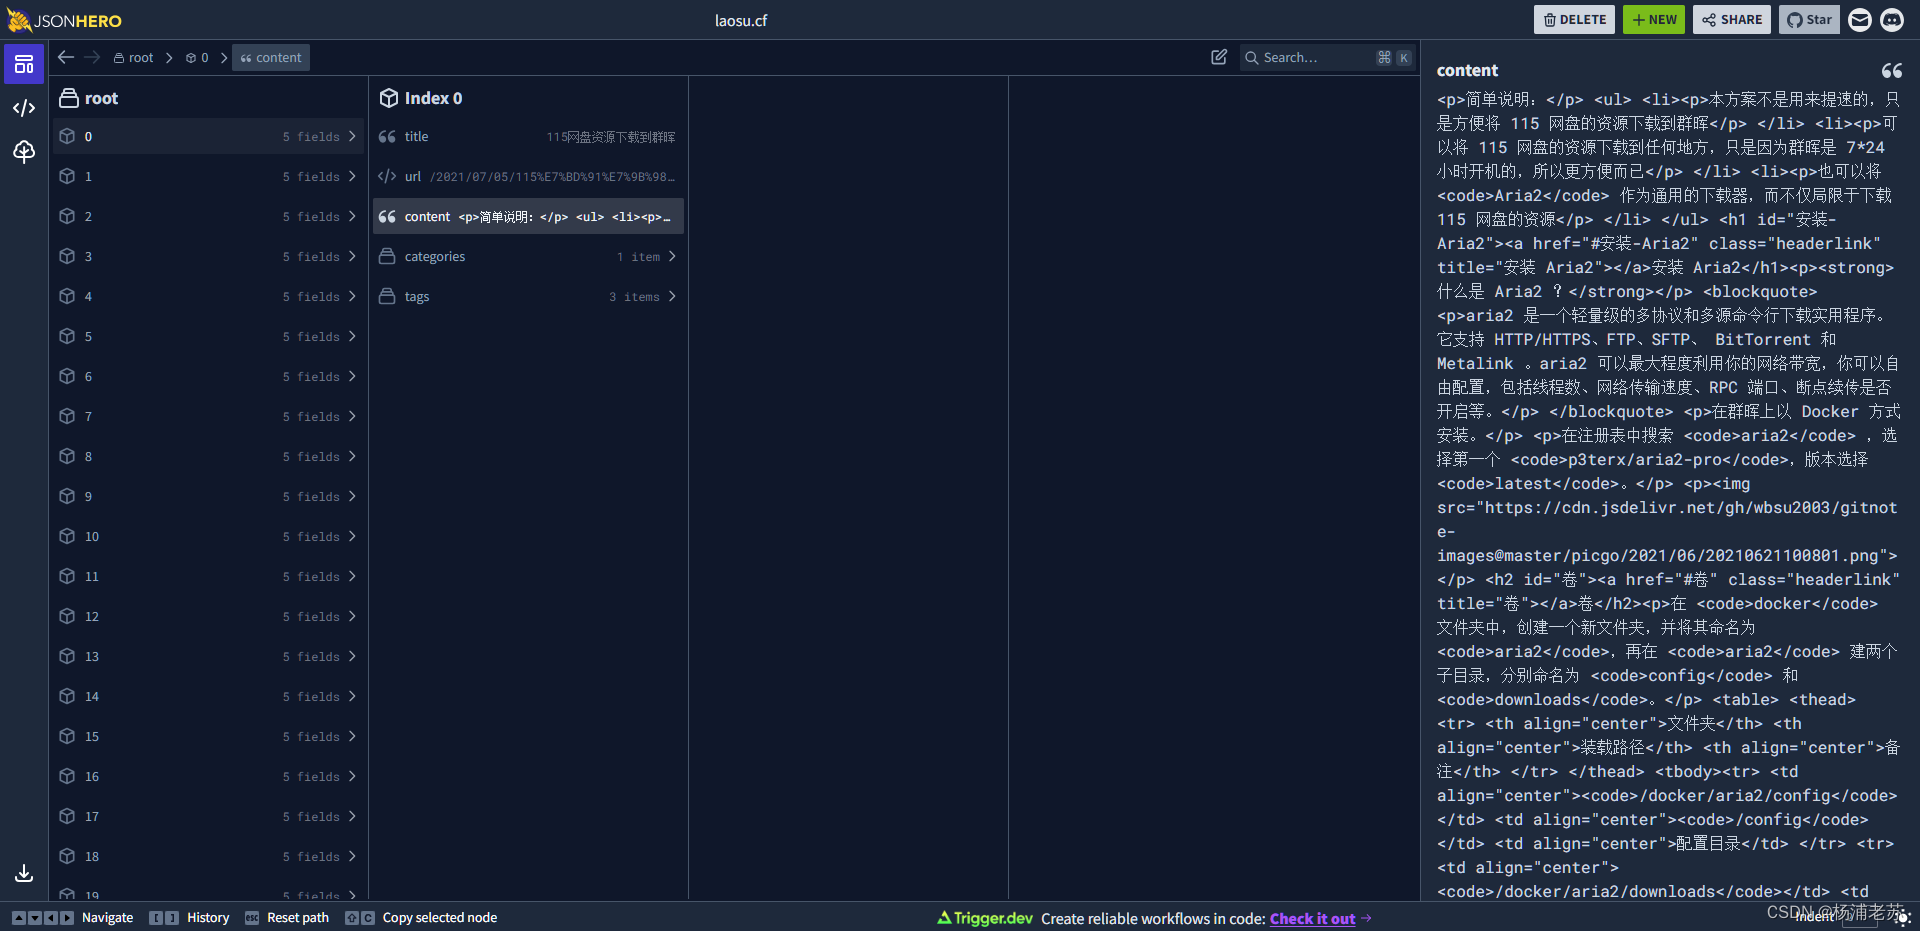Select the title field row
Image resolution: width=1920 pixels, height=931 pixels.
pyautogui.click(x=528, y=136)
